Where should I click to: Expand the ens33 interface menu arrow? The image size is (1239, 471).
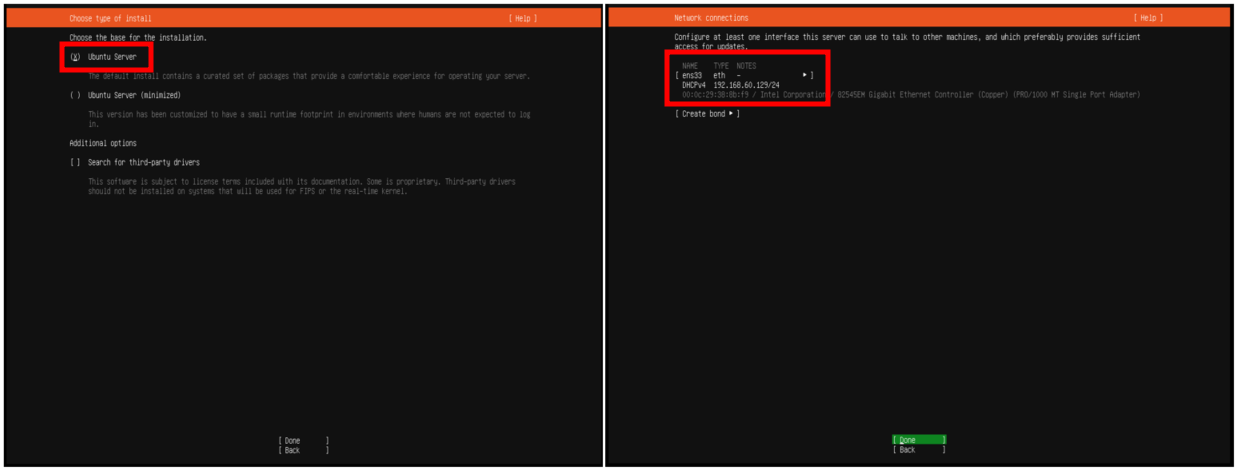tap(806, 75)
